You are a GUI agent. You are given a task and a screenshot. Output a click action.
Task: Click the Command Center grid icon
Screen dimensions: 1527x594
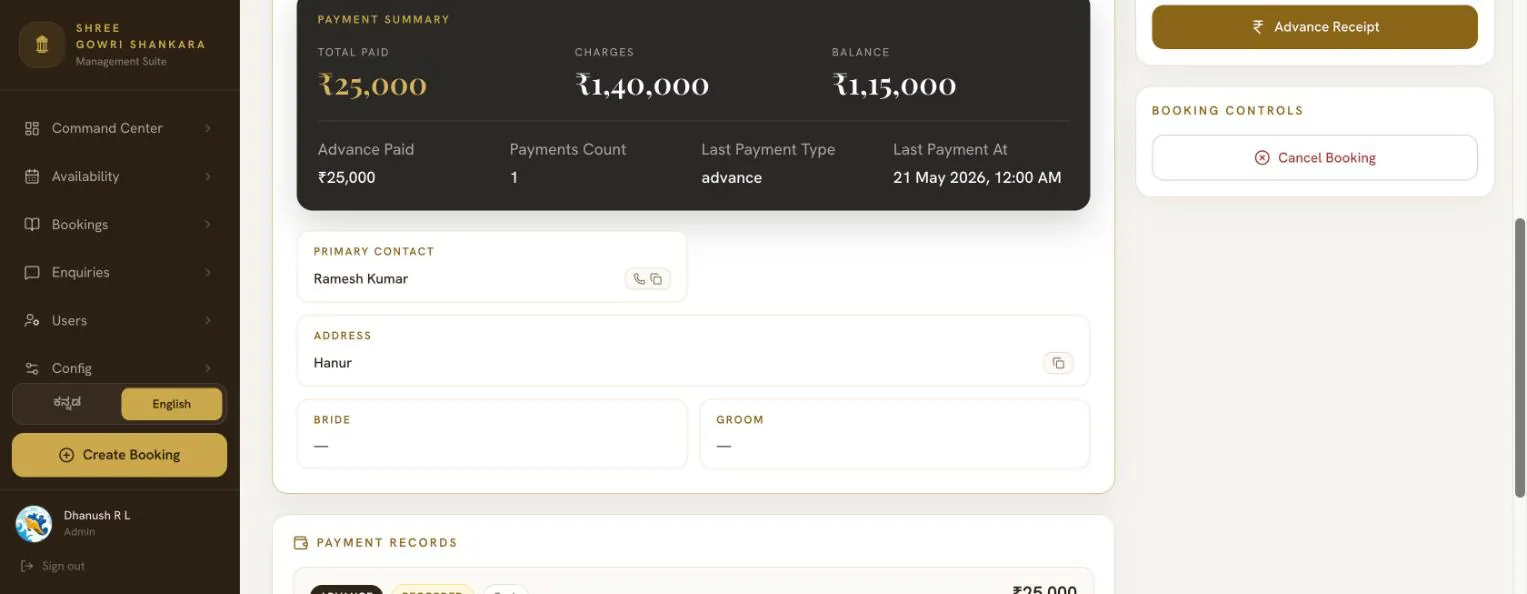click(x=32, y=128)
